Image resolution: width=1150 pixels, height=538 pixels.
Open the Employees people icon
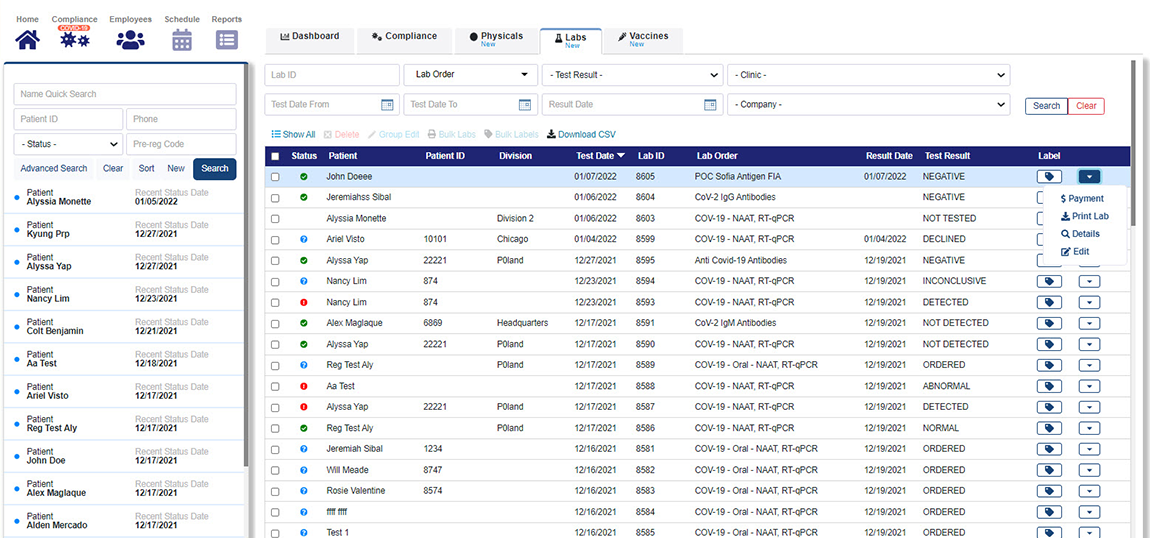click(130, 39)
